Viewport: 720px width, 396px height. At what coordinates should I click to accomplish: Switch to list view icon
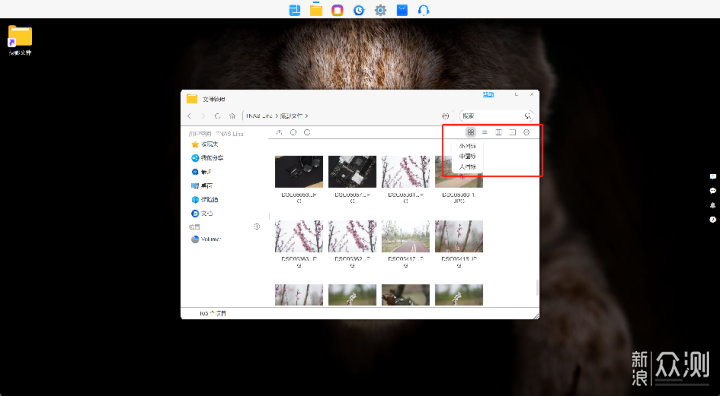click(484, 132)
